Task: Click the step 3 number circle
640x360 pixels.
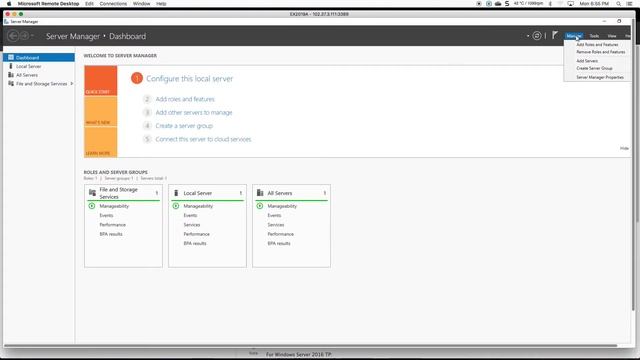Action: (x=147, y=113)
